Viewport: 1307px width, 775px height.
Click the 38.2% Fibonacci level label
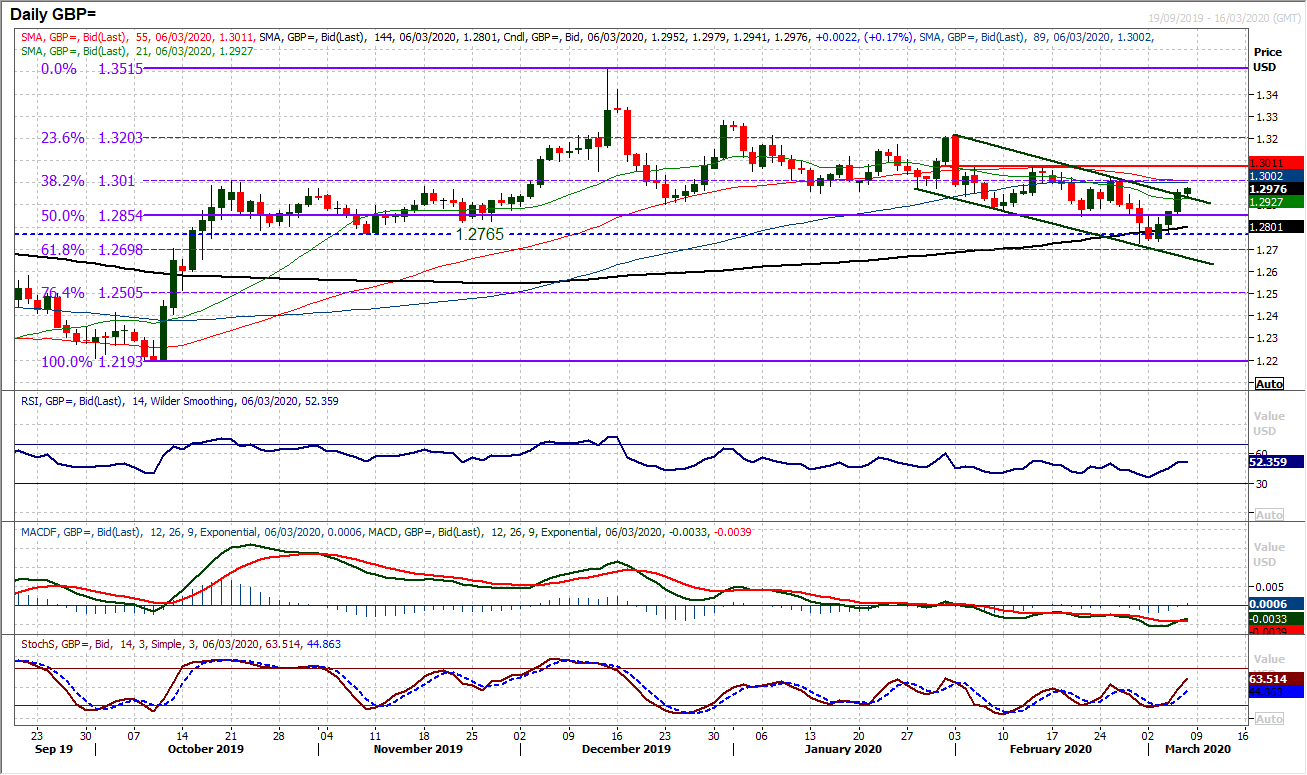pyautogui.click(x=62, y=183)
